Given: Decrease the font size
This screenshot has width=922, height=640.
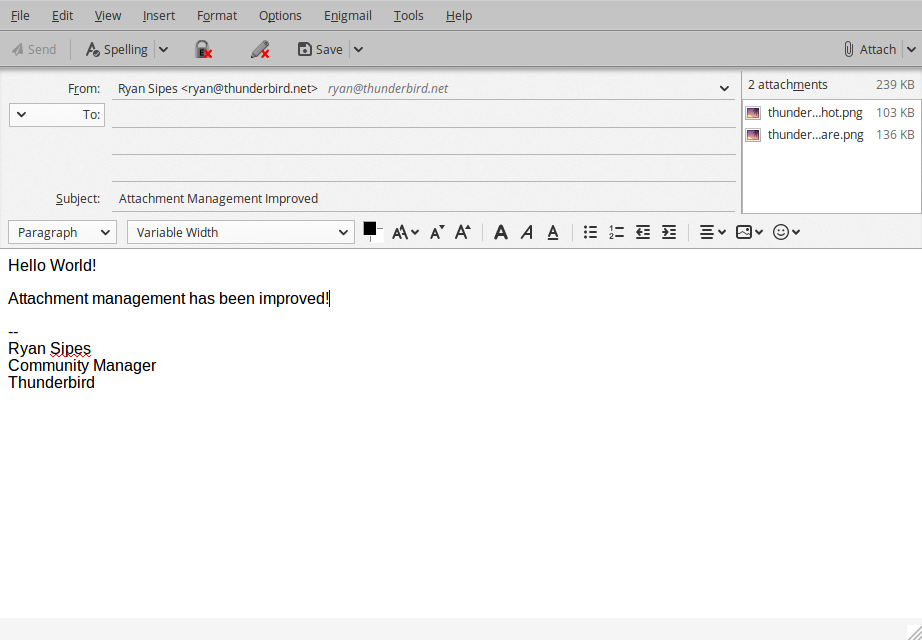Looking at the screenshot, I should coord(437,232).
